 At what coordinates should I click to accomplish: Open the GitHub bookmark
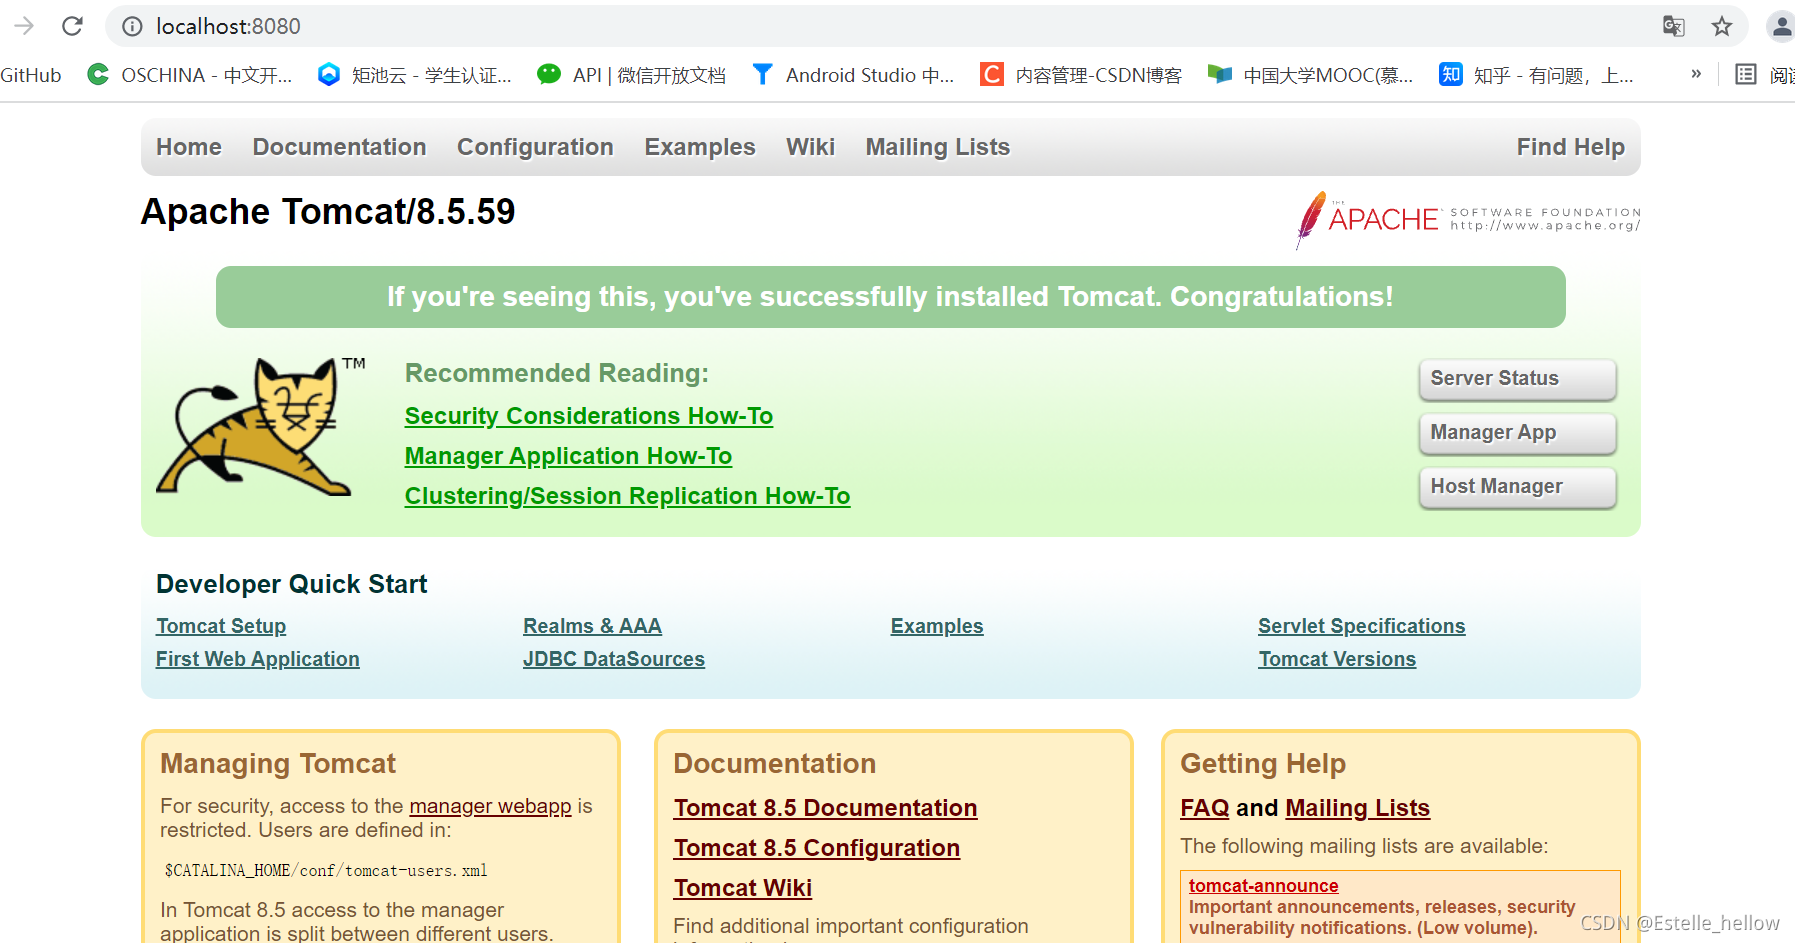coord(31,75)
